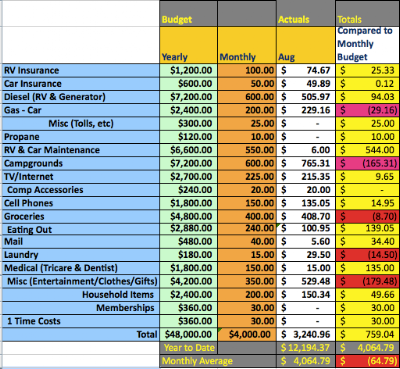Select the Memberships label cell
Screen dimensions: 400x369
(81, 308)
